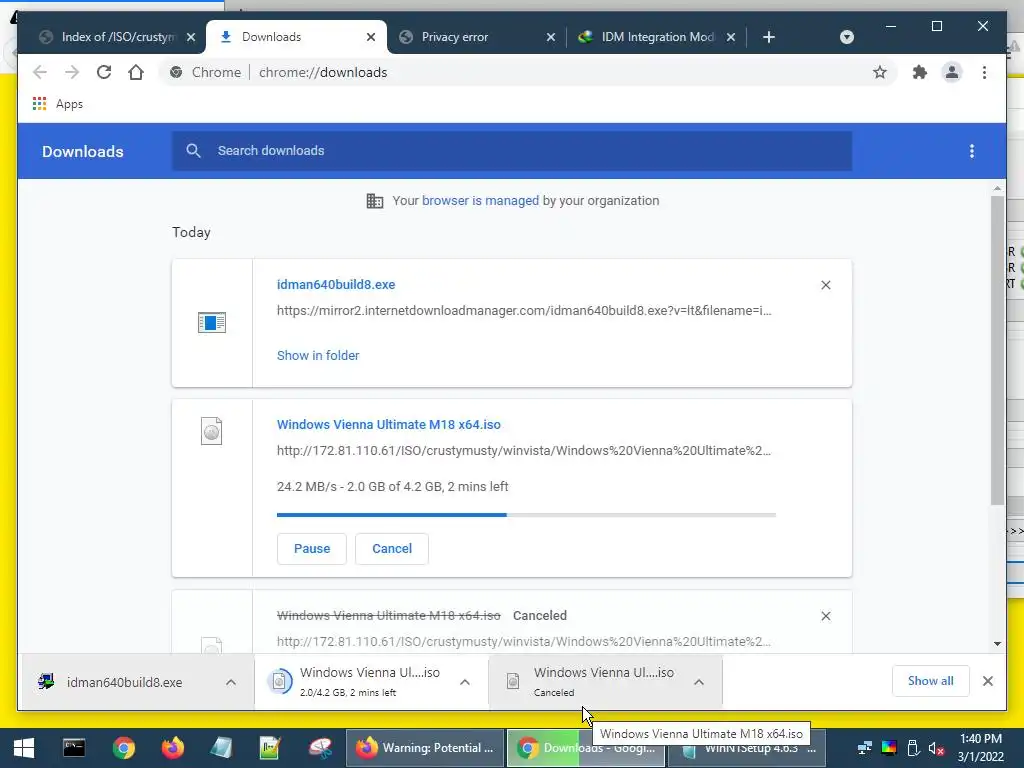1024x768 pixels.
Task: Click the canceled Windows Vienna shelf item
Action: [592, 682]
